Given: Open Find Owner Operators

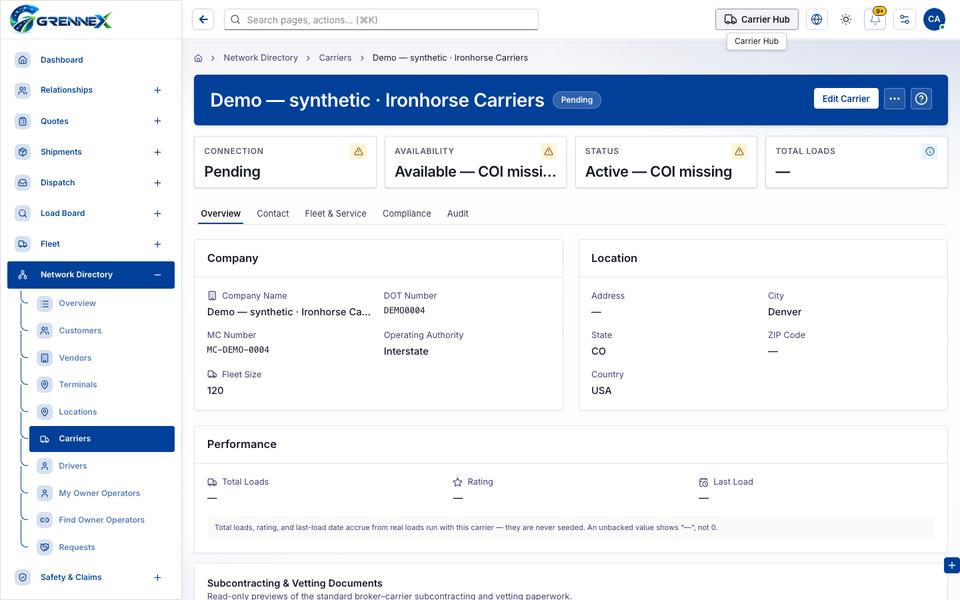Looking at the screenshot, I should pos(102,520).
